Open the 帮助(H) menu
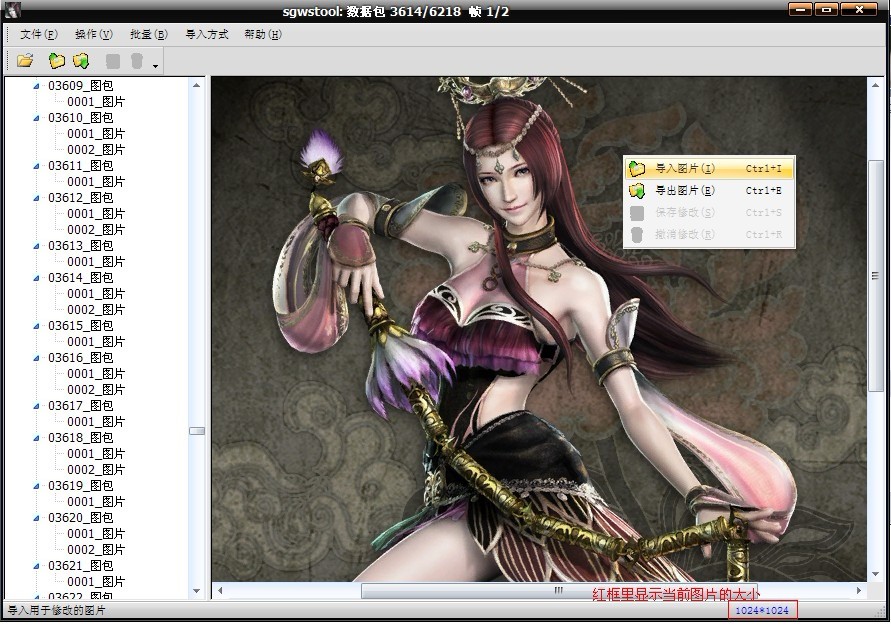Viewport: 891px width, 632px height. (x=262, y=34)
